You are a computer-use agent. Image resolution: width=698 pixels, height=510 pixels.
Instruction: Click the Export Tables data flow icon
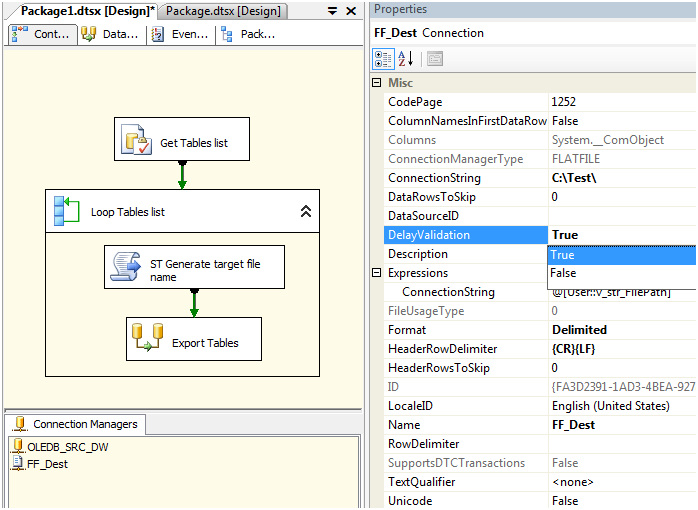coord(148,338)
